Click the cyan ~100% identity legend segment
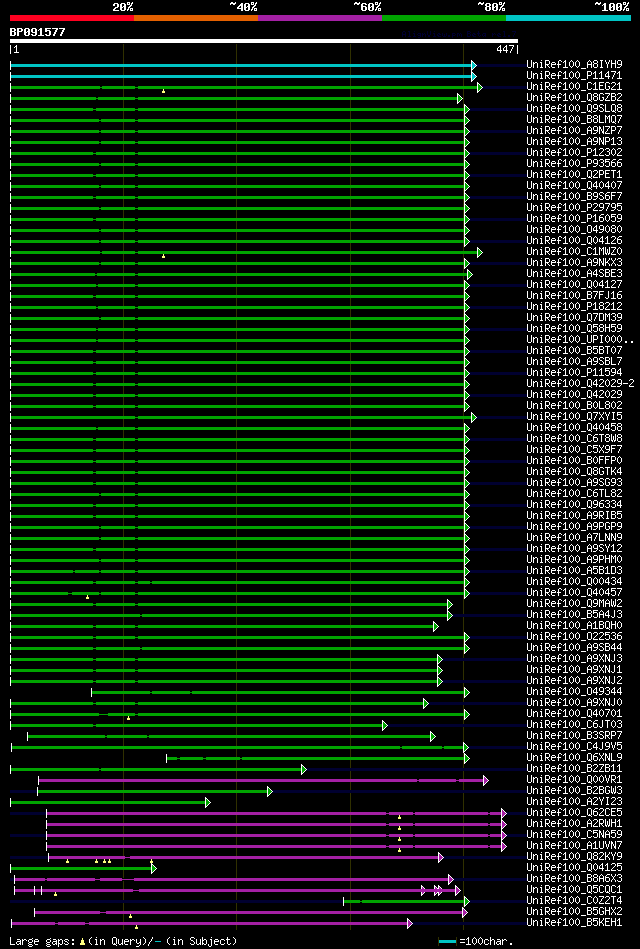Viewport: 640px width, 949px height. click(569, 18)
